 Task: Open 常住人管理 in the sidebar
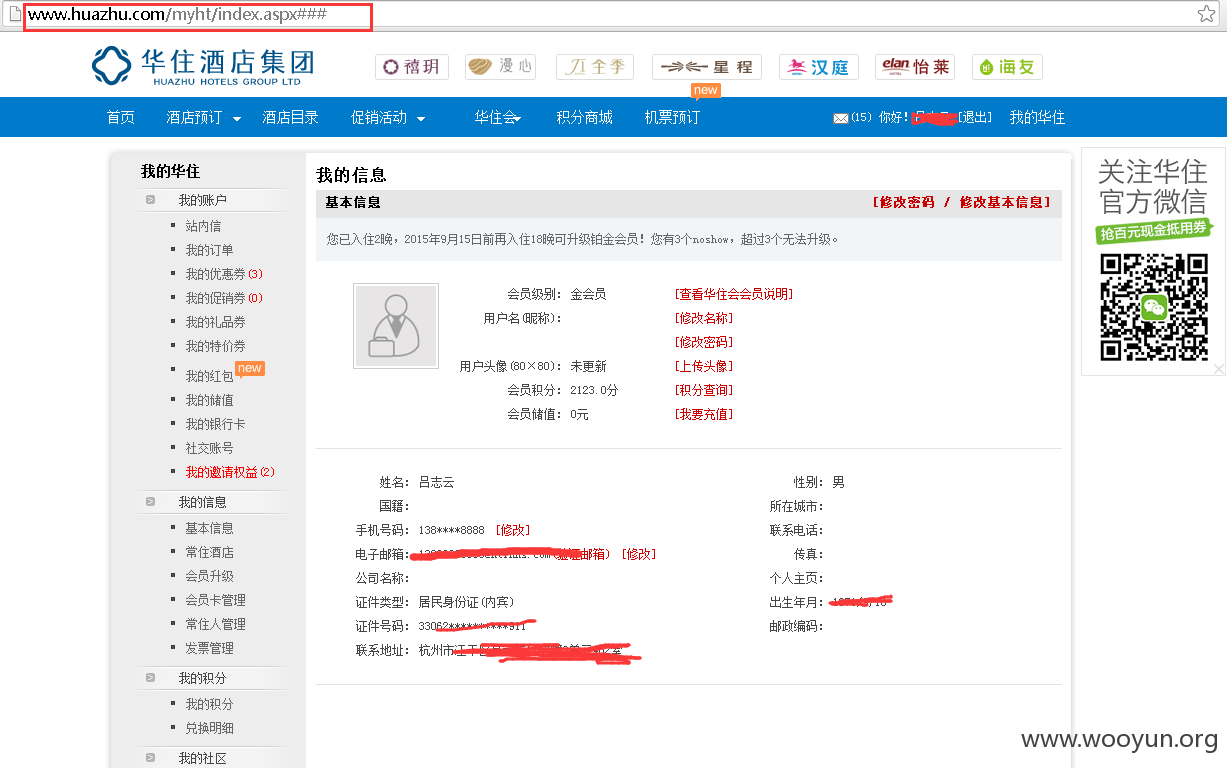(215, 624)
